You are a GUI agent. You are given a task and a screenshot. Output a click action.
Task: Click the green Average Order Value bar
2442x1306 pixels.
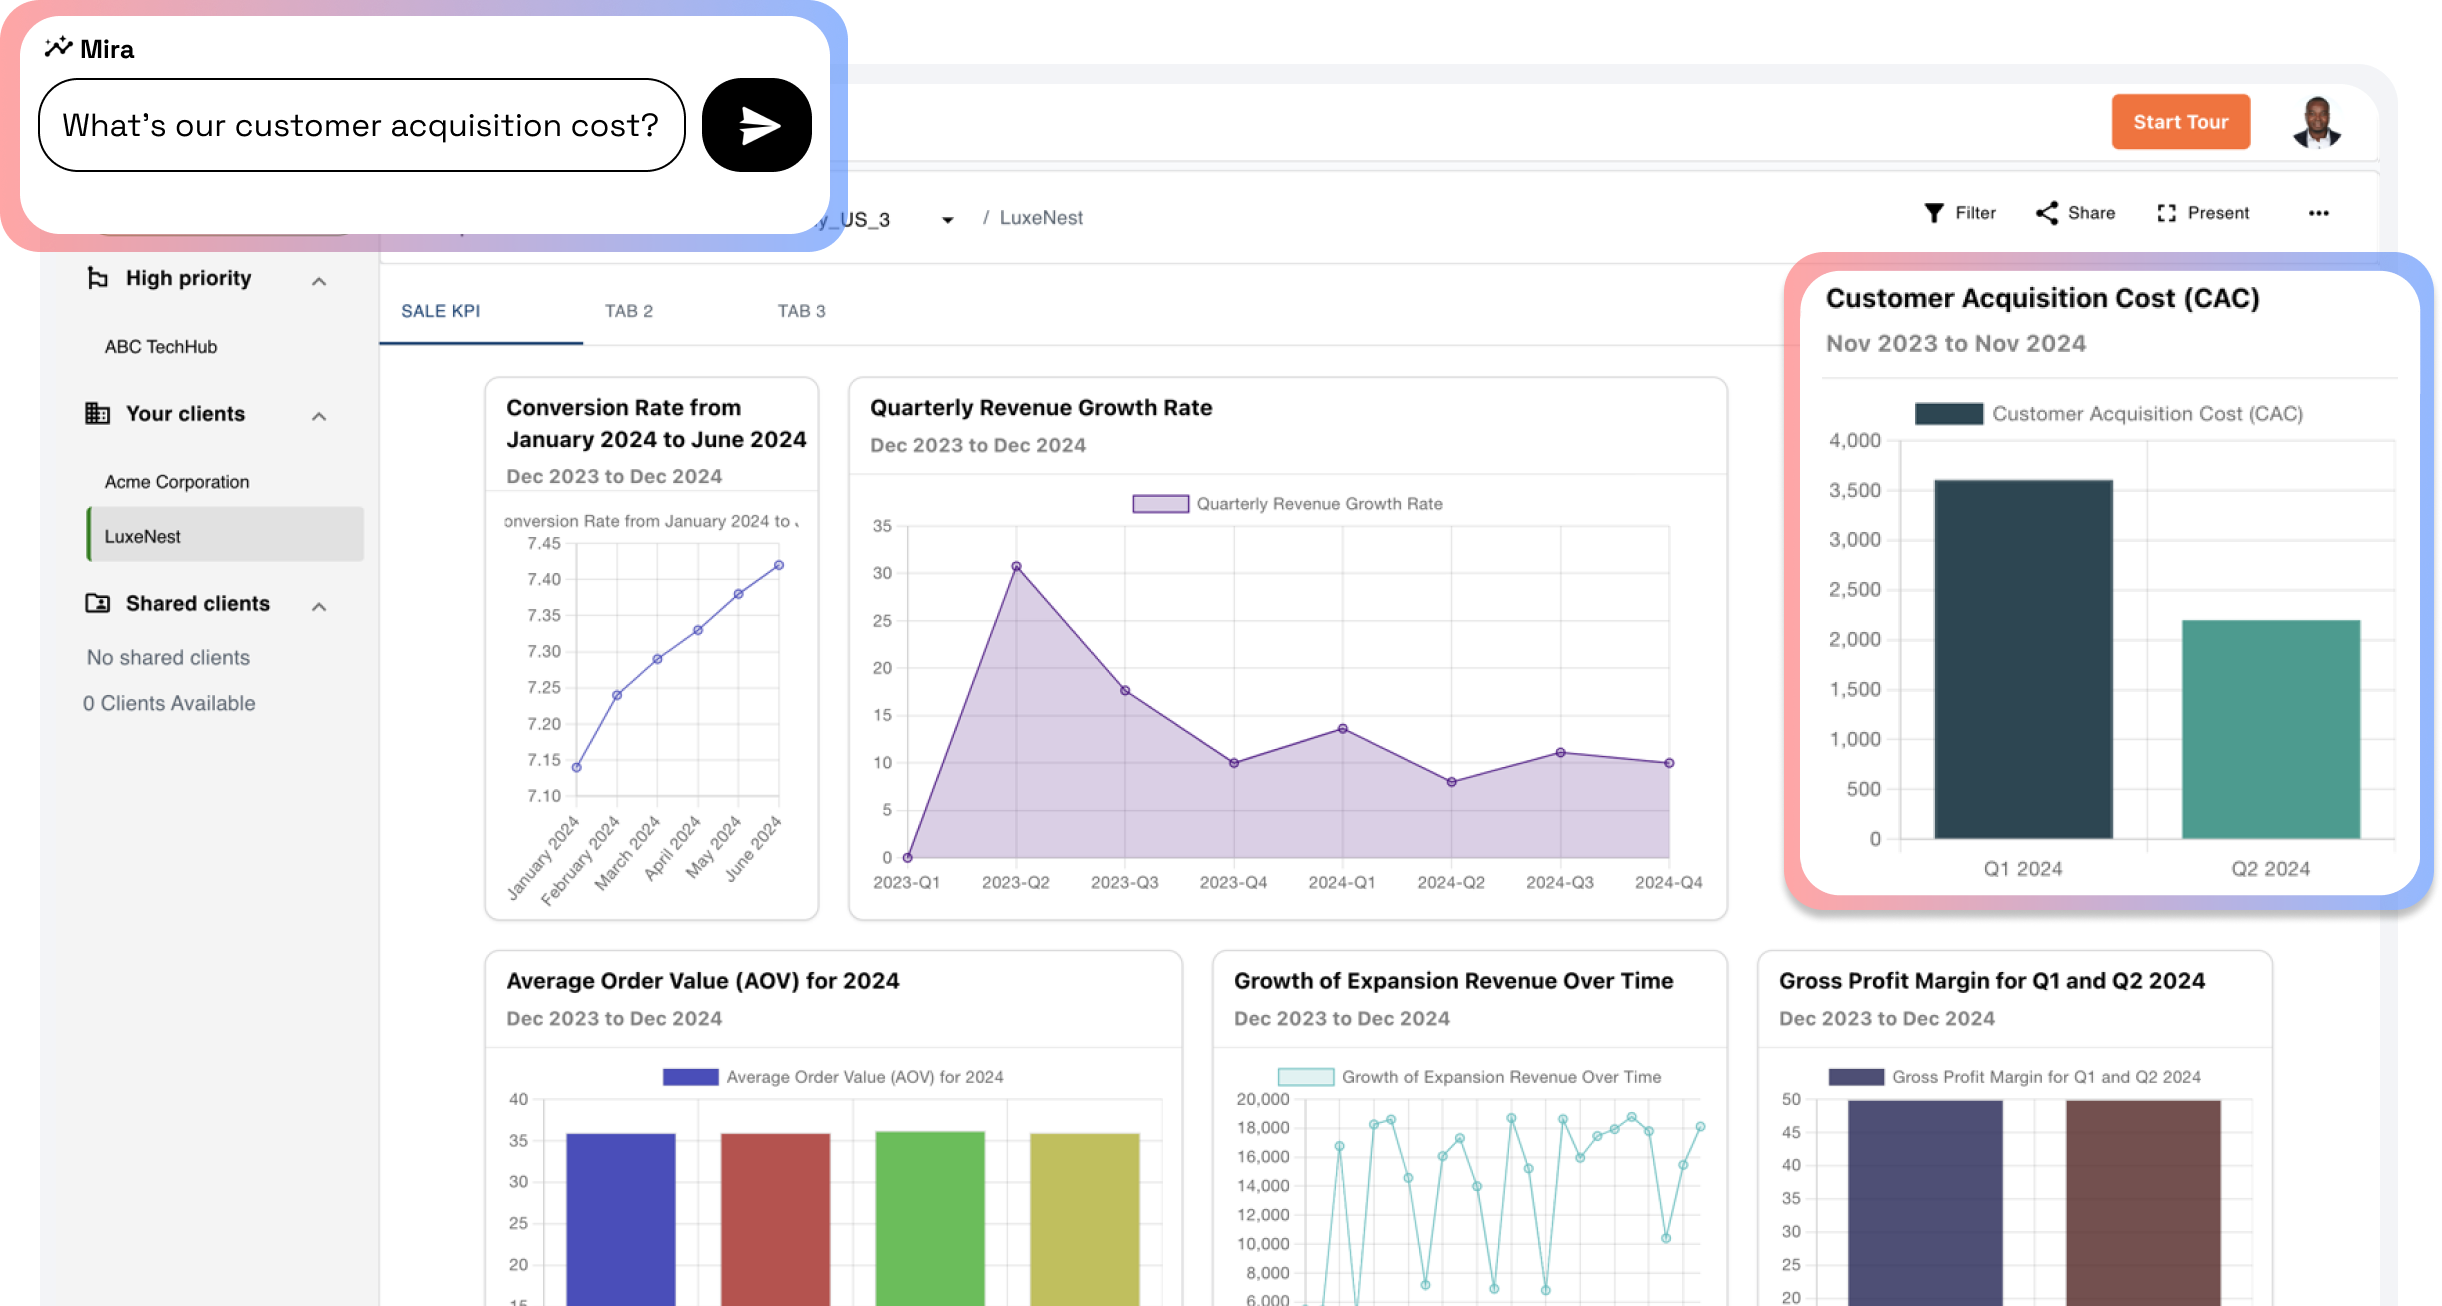930,1218
